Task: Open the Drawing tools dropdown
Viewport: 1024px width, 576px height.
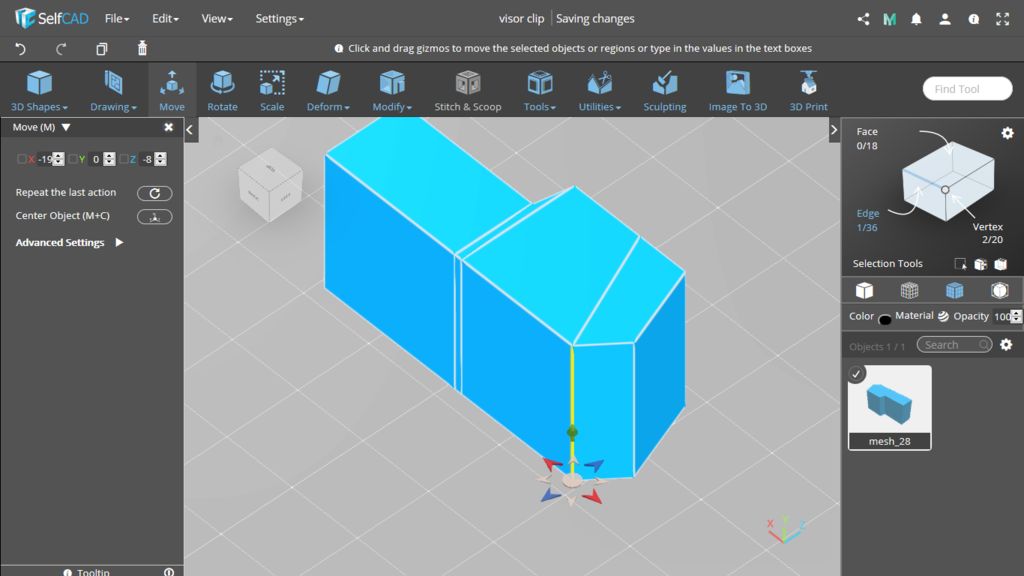Action: click(113, 90)
